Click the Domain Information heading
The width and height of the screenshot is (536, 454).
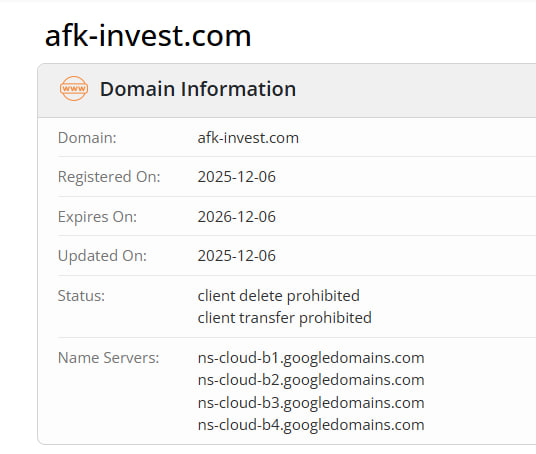click(x=198, y=89)
